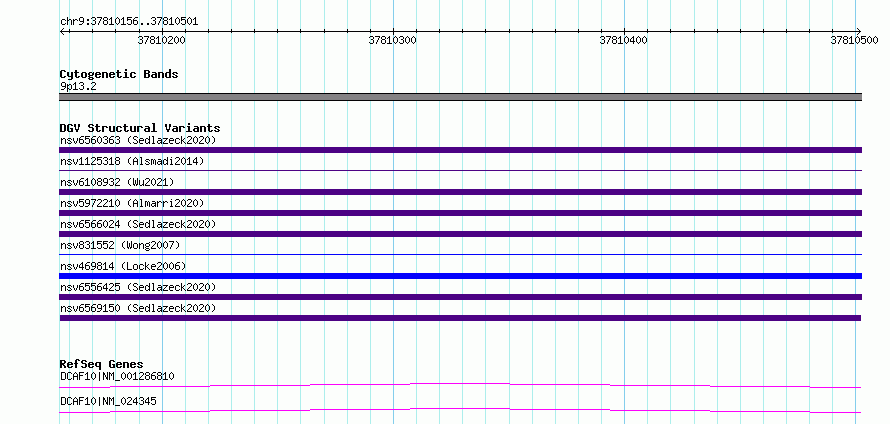This screenshot has height=424, width=890.
Task: Select the RefSeq Genes track title
Action: coord(102,364)
